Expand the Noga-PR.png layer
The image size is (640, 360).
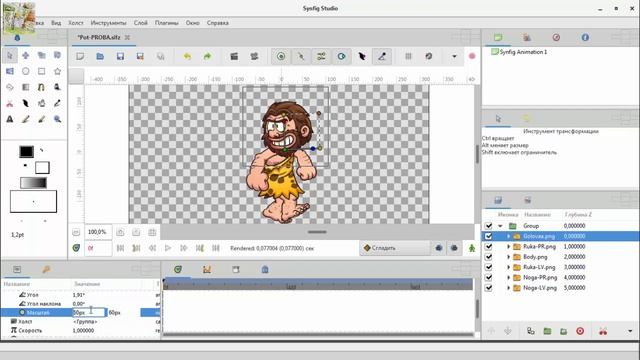click(x=509, y=277)
